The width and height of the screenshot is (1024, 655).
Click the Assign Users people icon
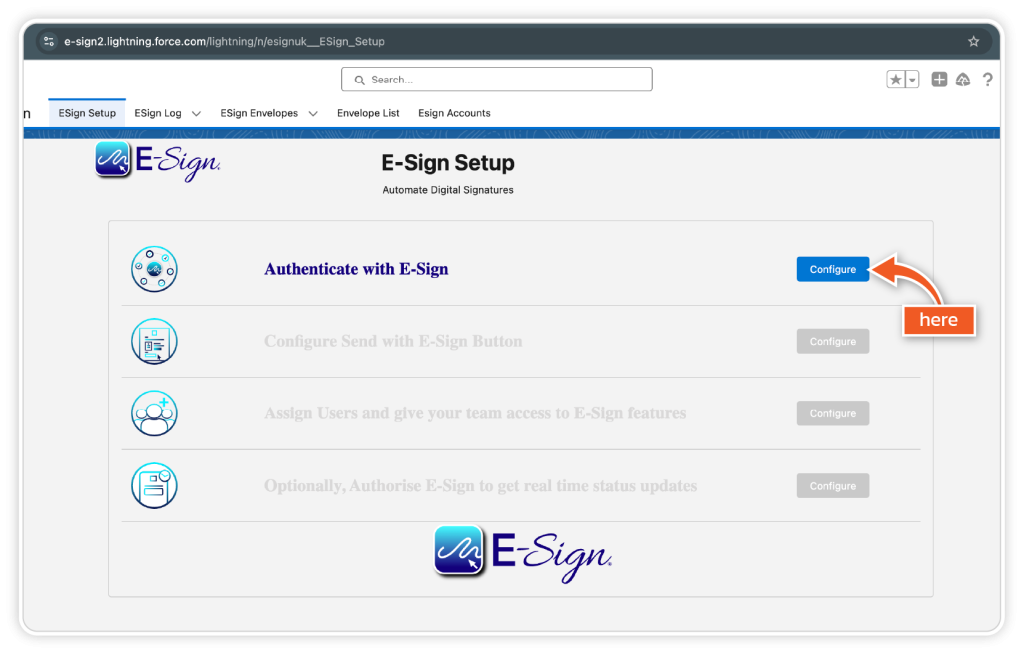click(154, 413)
